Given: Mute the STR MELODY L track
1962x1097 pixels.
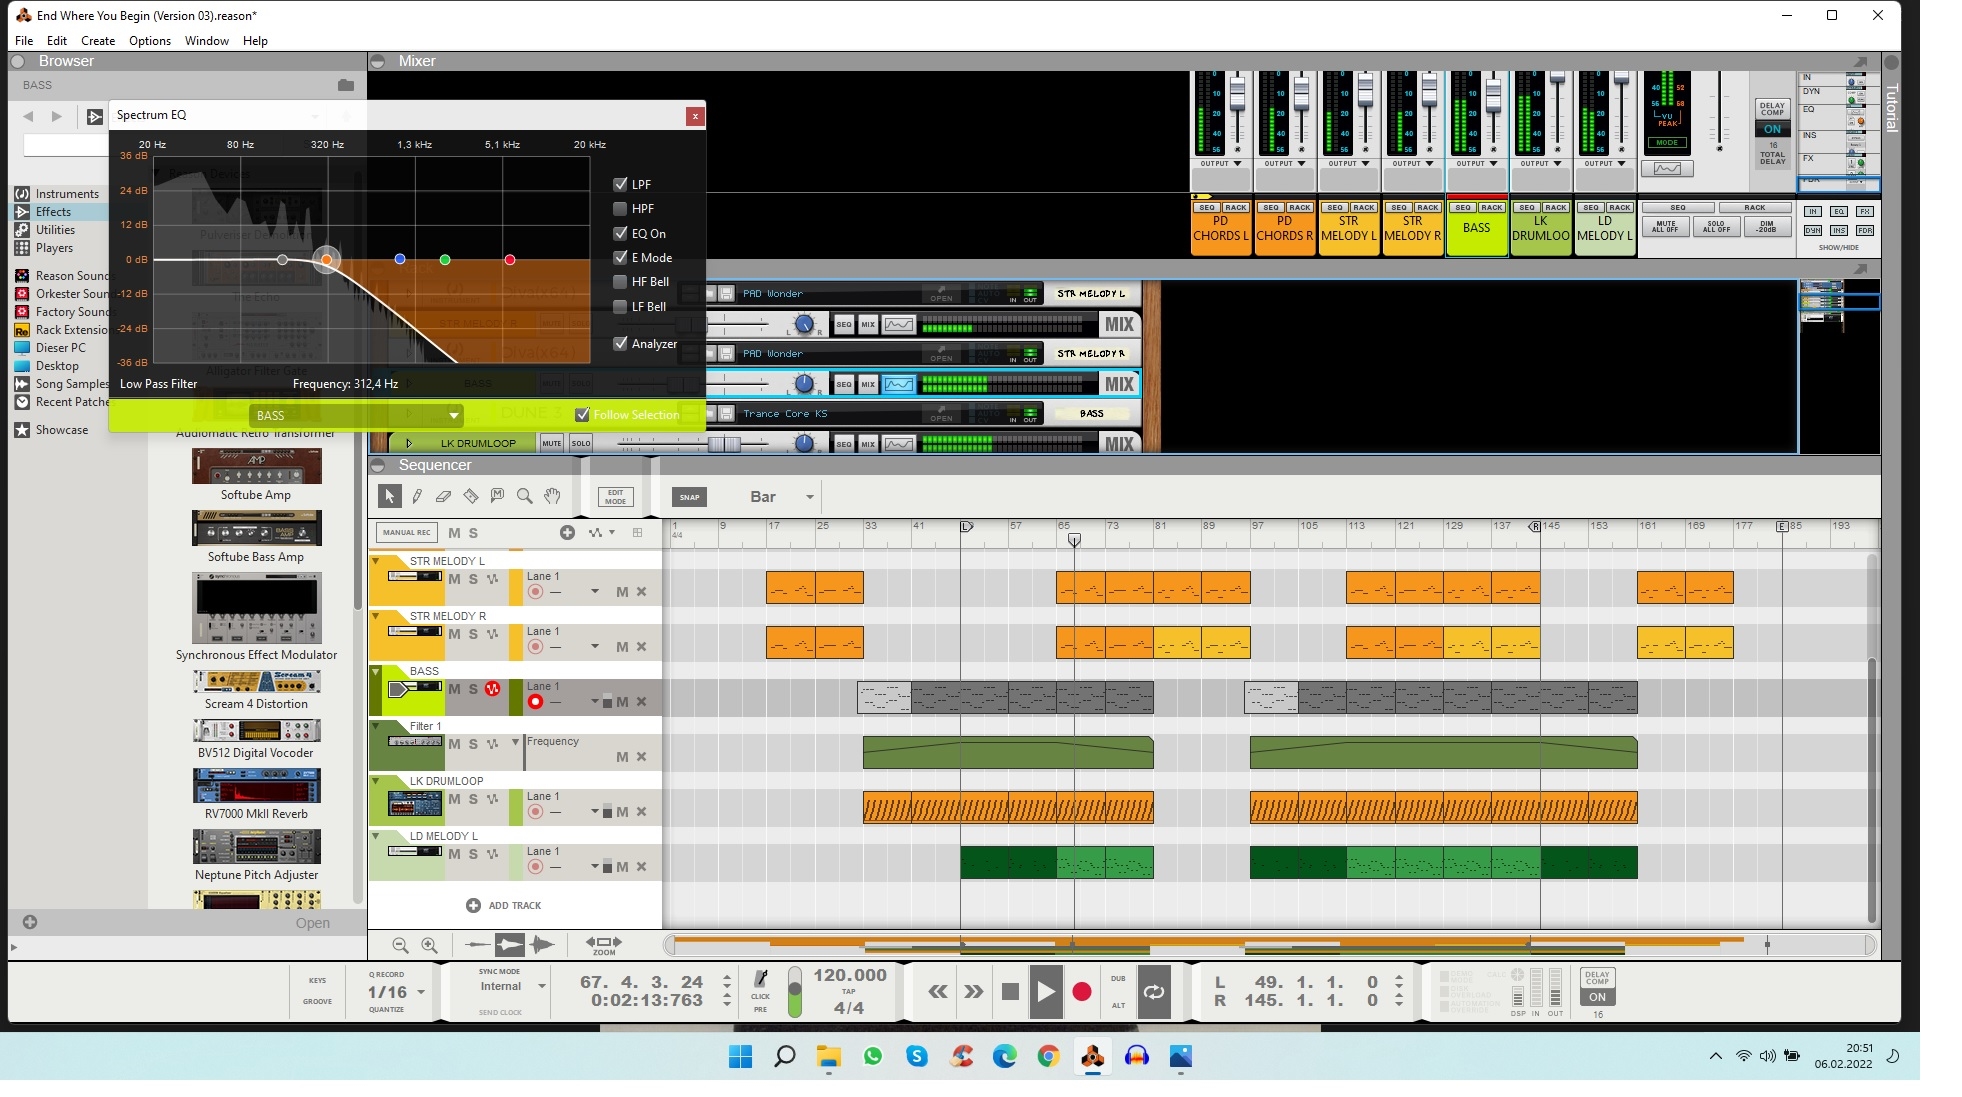Looking at the screenshot, I should pyautogui.click(x=454, y=579).
